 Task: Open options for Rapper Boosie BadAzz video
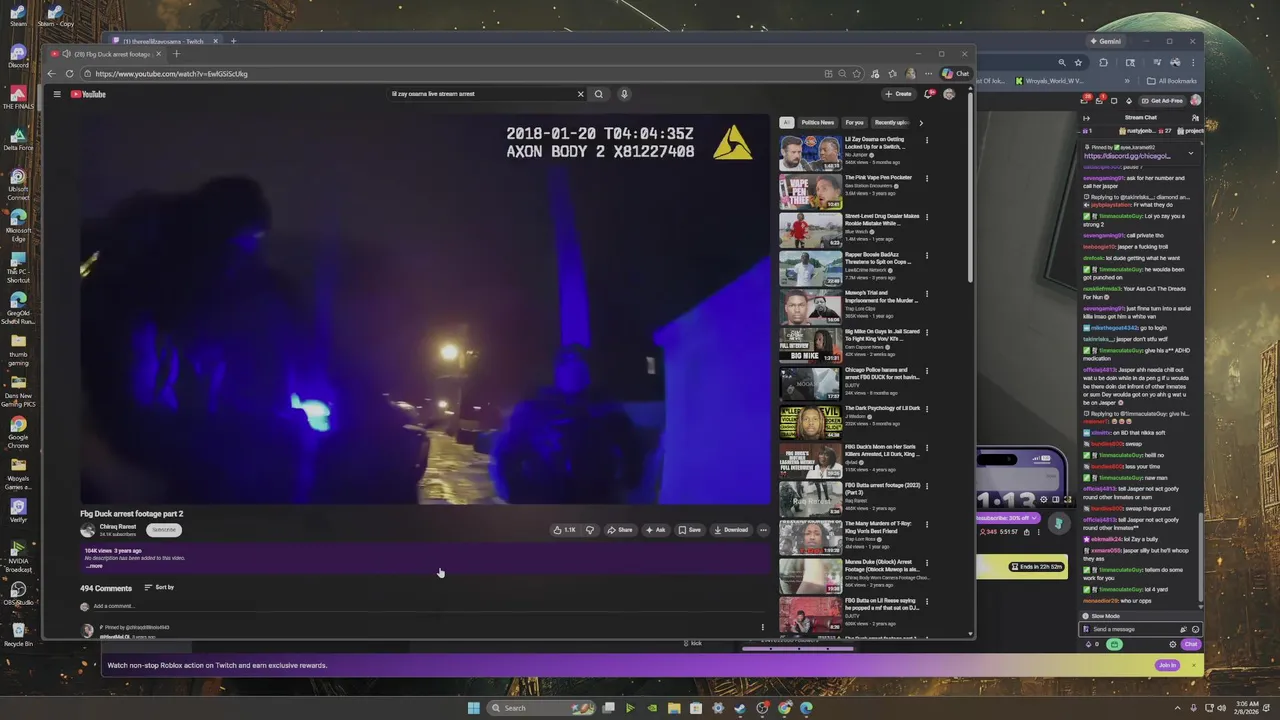927,256
